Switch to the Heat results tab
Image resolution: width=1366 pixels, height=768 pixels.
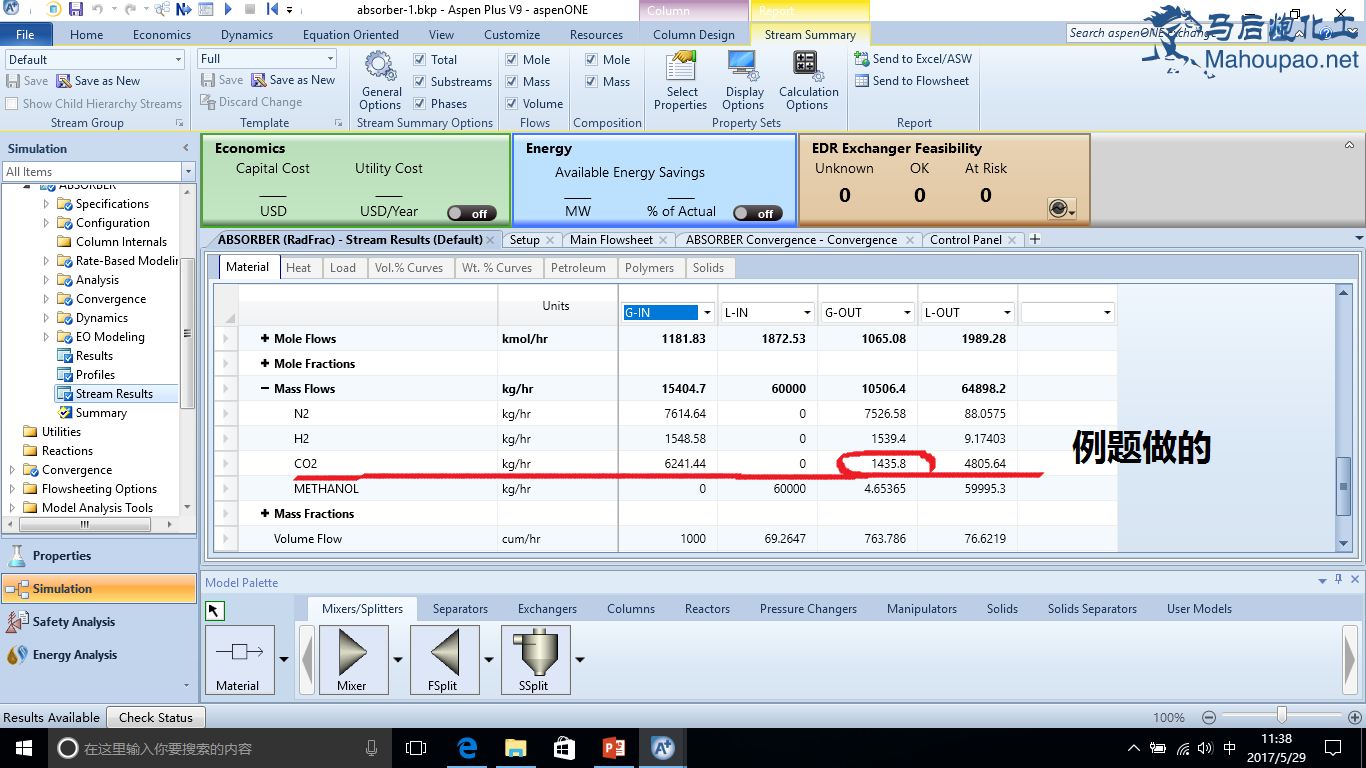pyautogui.click(x=298, y=268)
